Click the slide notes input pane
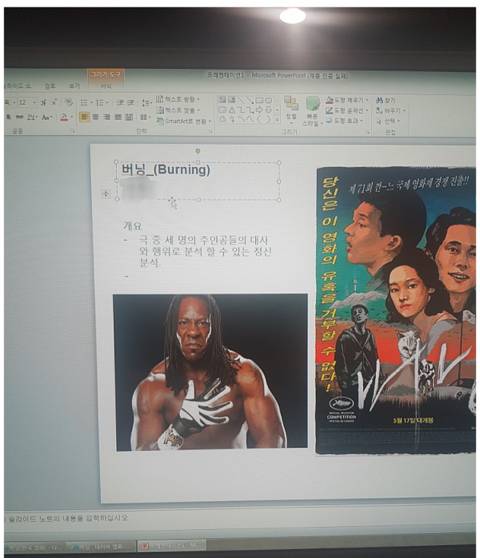The image size is (480, 558). coord(240,518)
